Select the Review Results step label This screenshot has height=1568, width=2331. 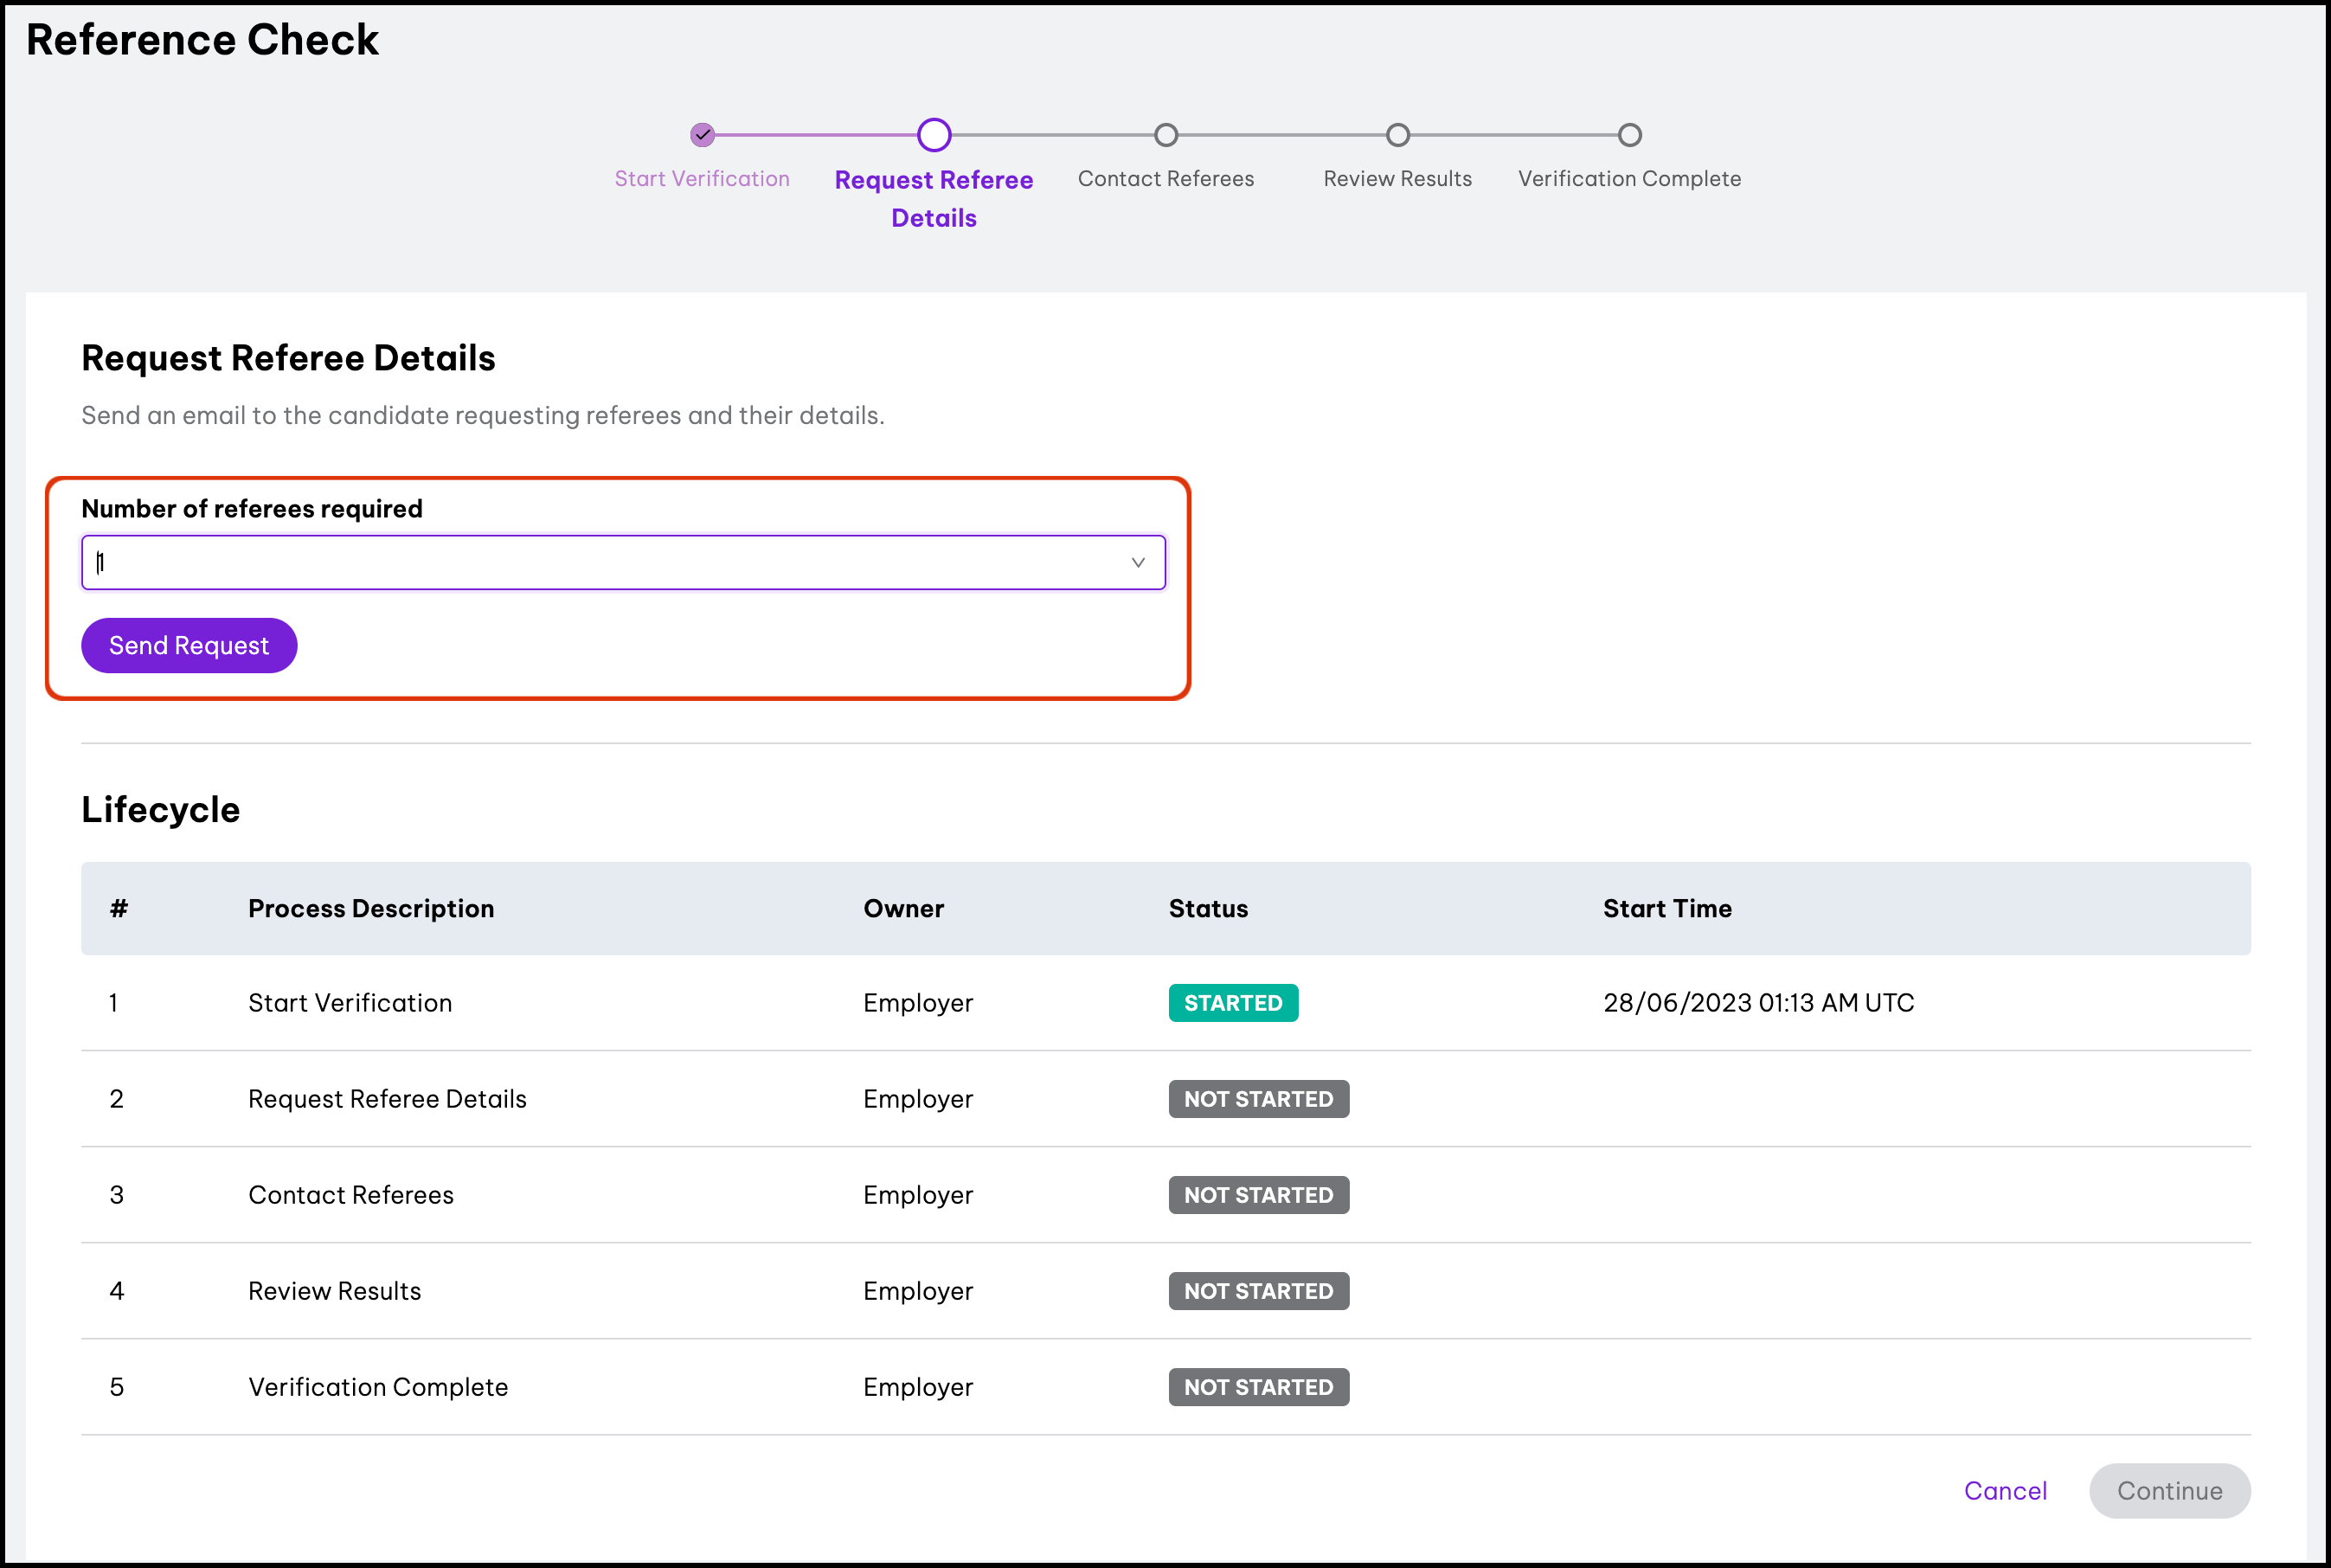click(x=1397, y=178)
